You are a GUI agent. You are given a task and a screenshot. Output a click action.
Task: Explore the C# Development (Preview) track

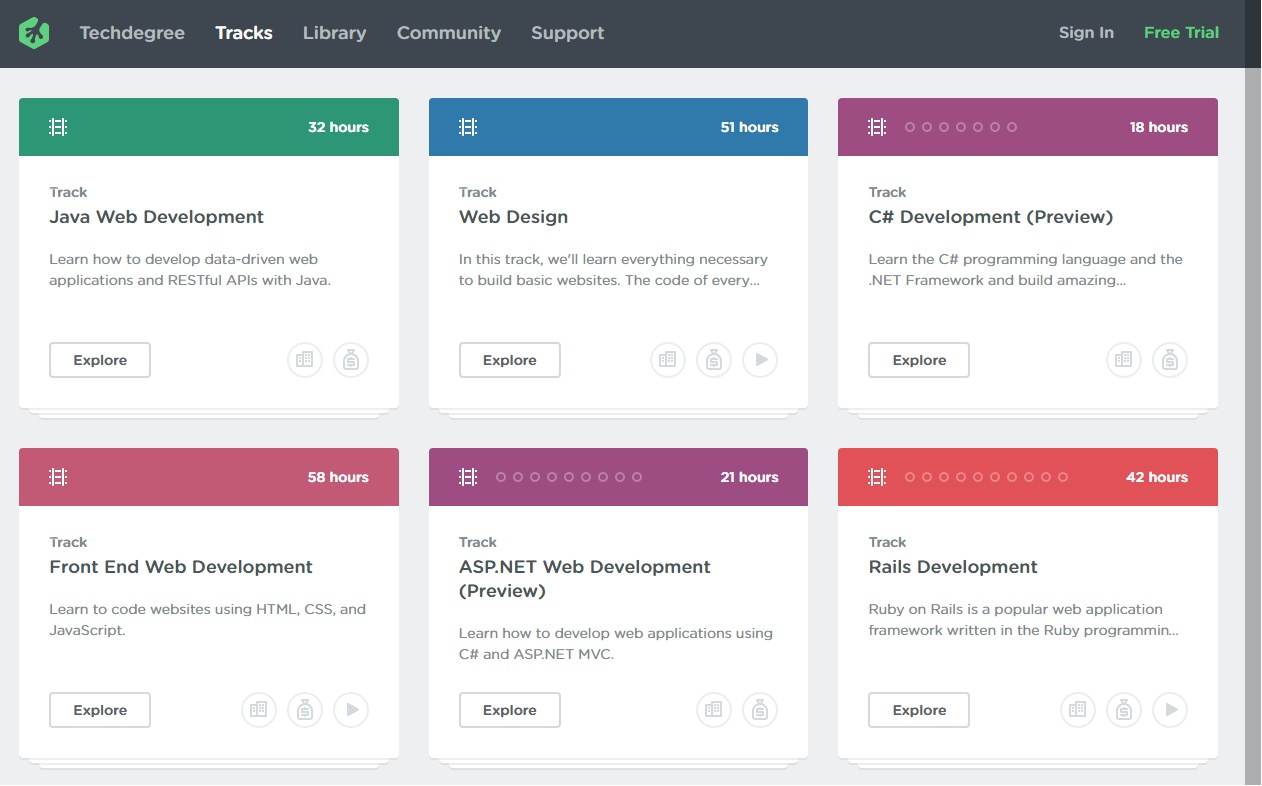919,360
